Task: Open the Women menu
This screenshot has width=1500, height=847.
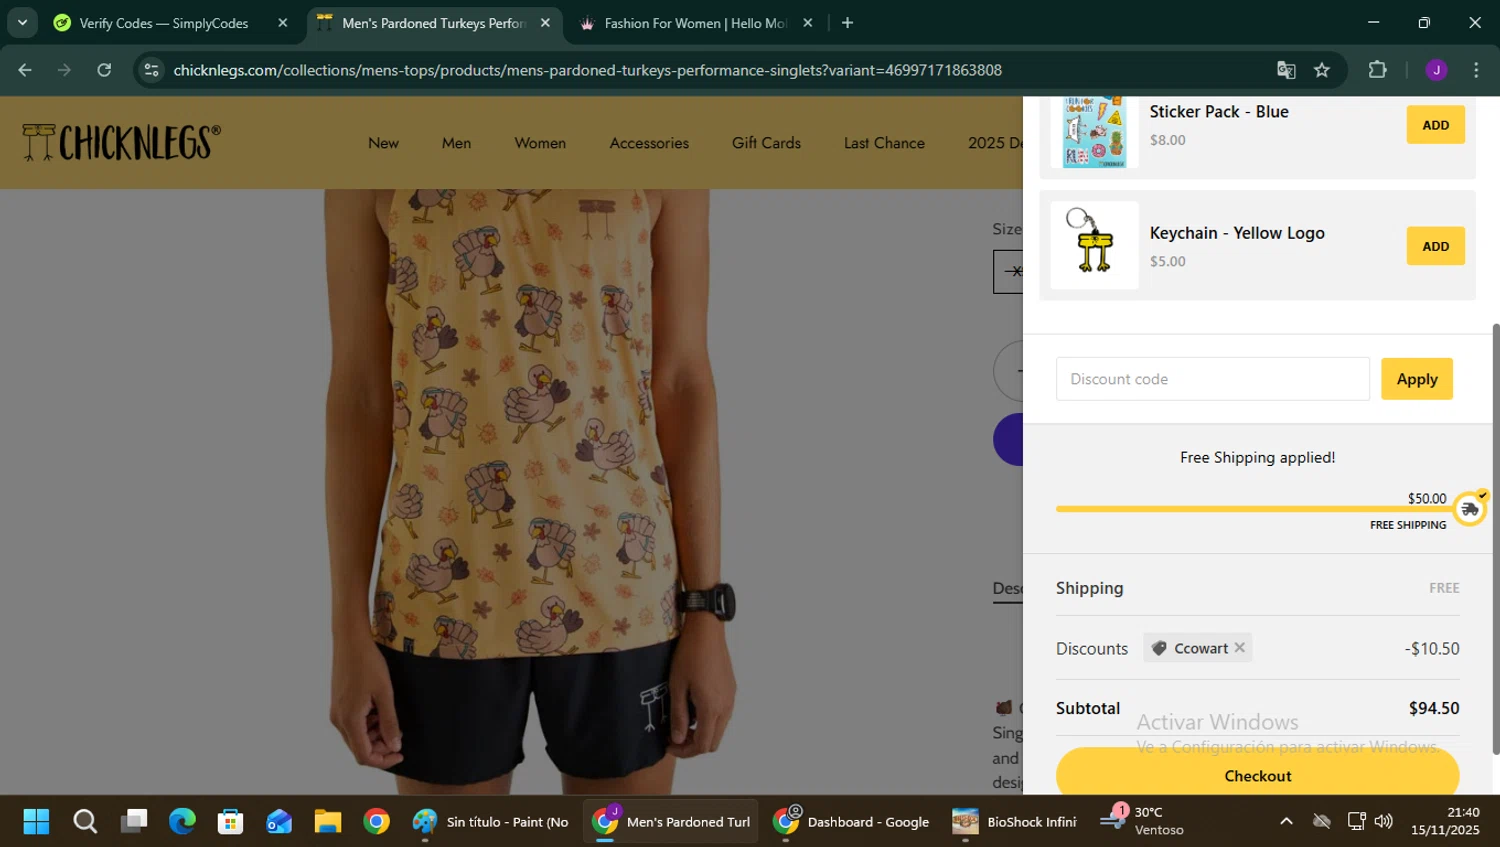Action: tap(540, 143)
